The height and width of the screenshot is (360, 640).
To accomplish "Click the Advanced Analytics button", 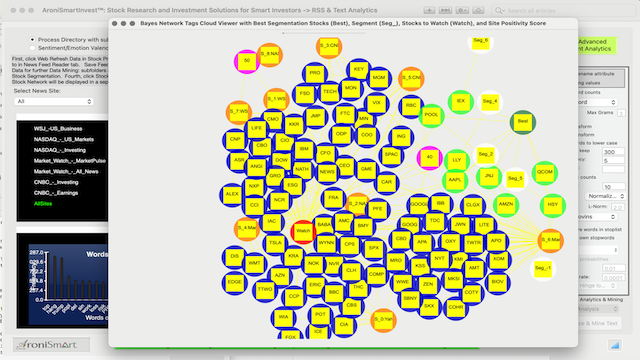I will pyautogui.click(x=596, y=45).
